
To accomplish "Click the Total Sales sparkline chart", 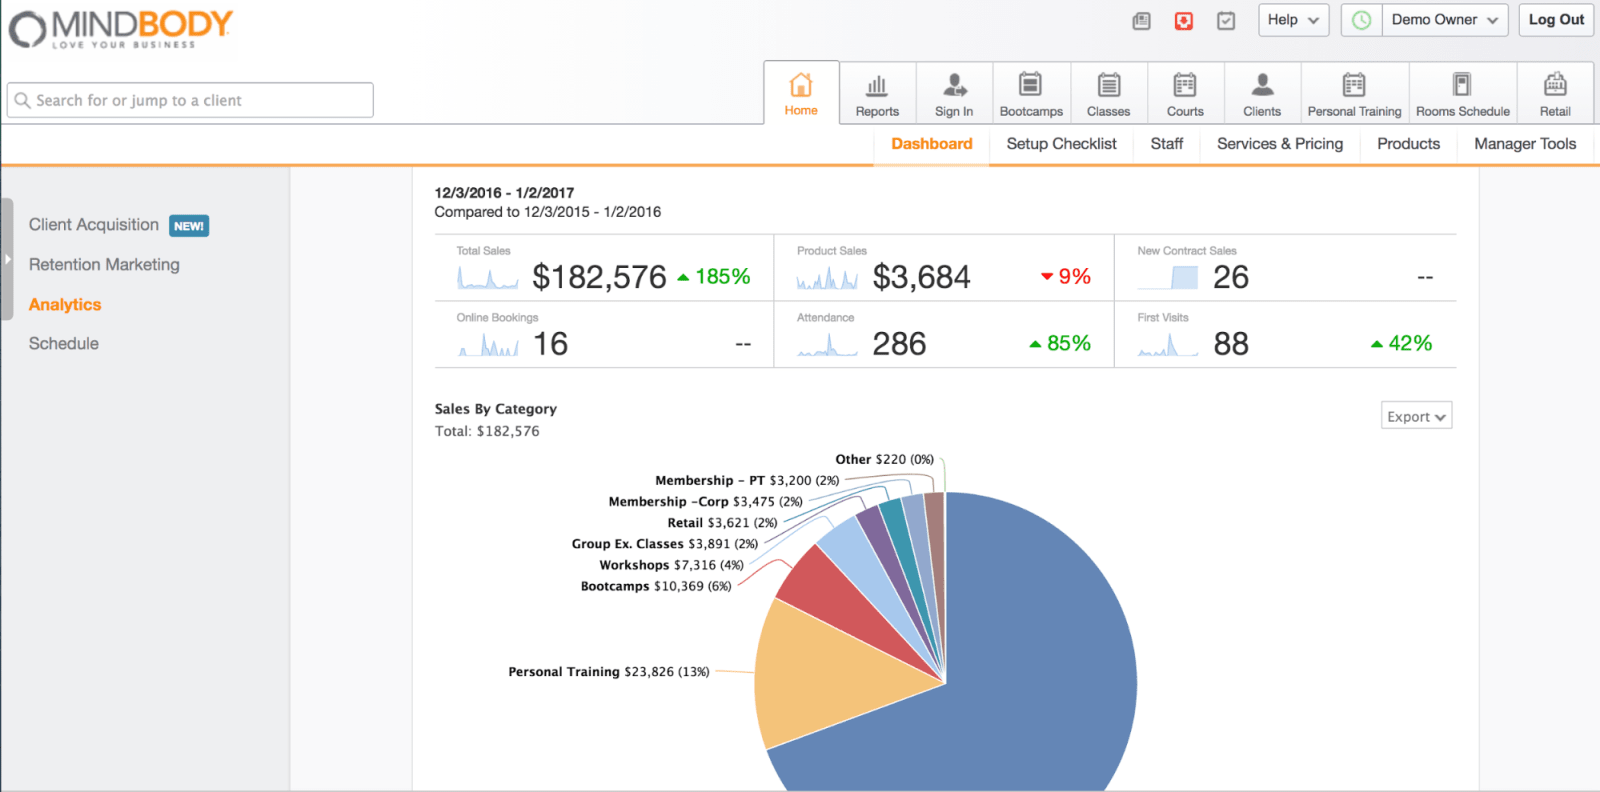I will click(x=487, y=277).
